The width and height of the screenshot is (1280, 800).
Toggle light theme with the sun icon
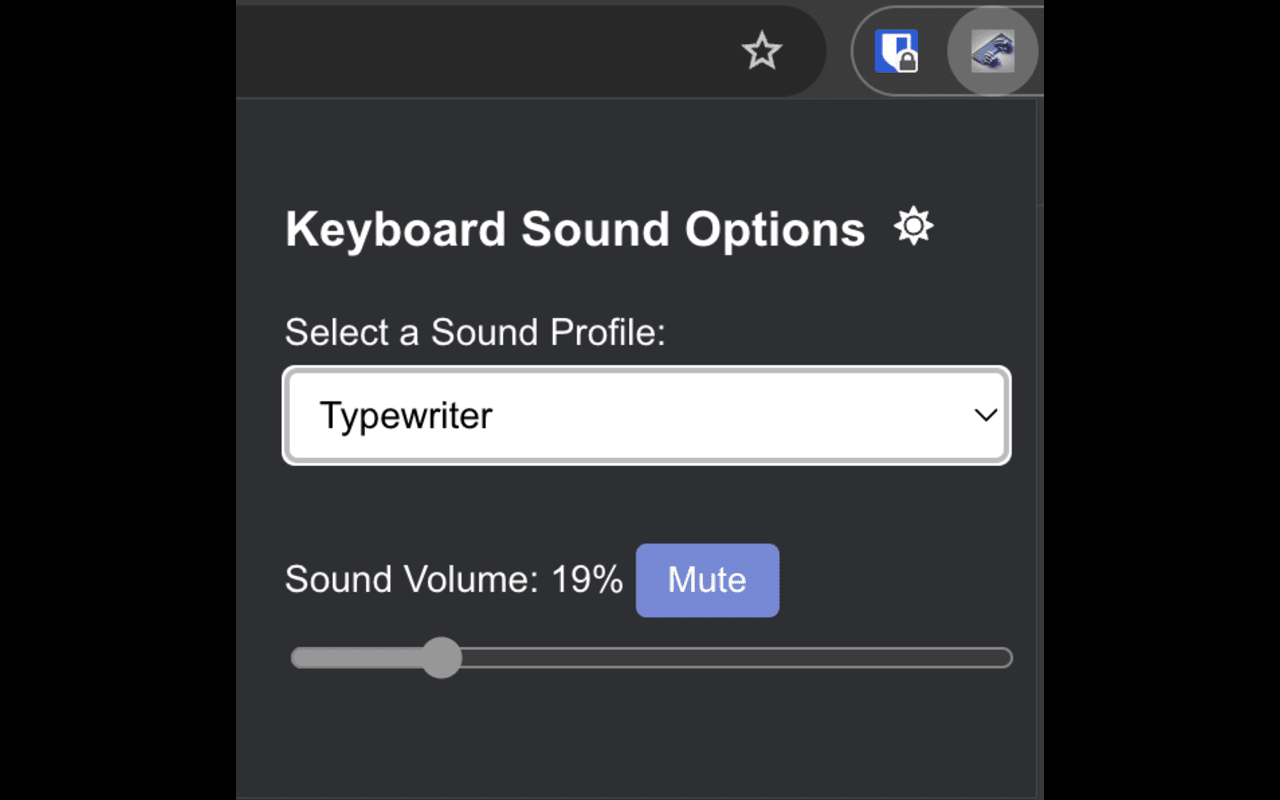click(913, 227)
